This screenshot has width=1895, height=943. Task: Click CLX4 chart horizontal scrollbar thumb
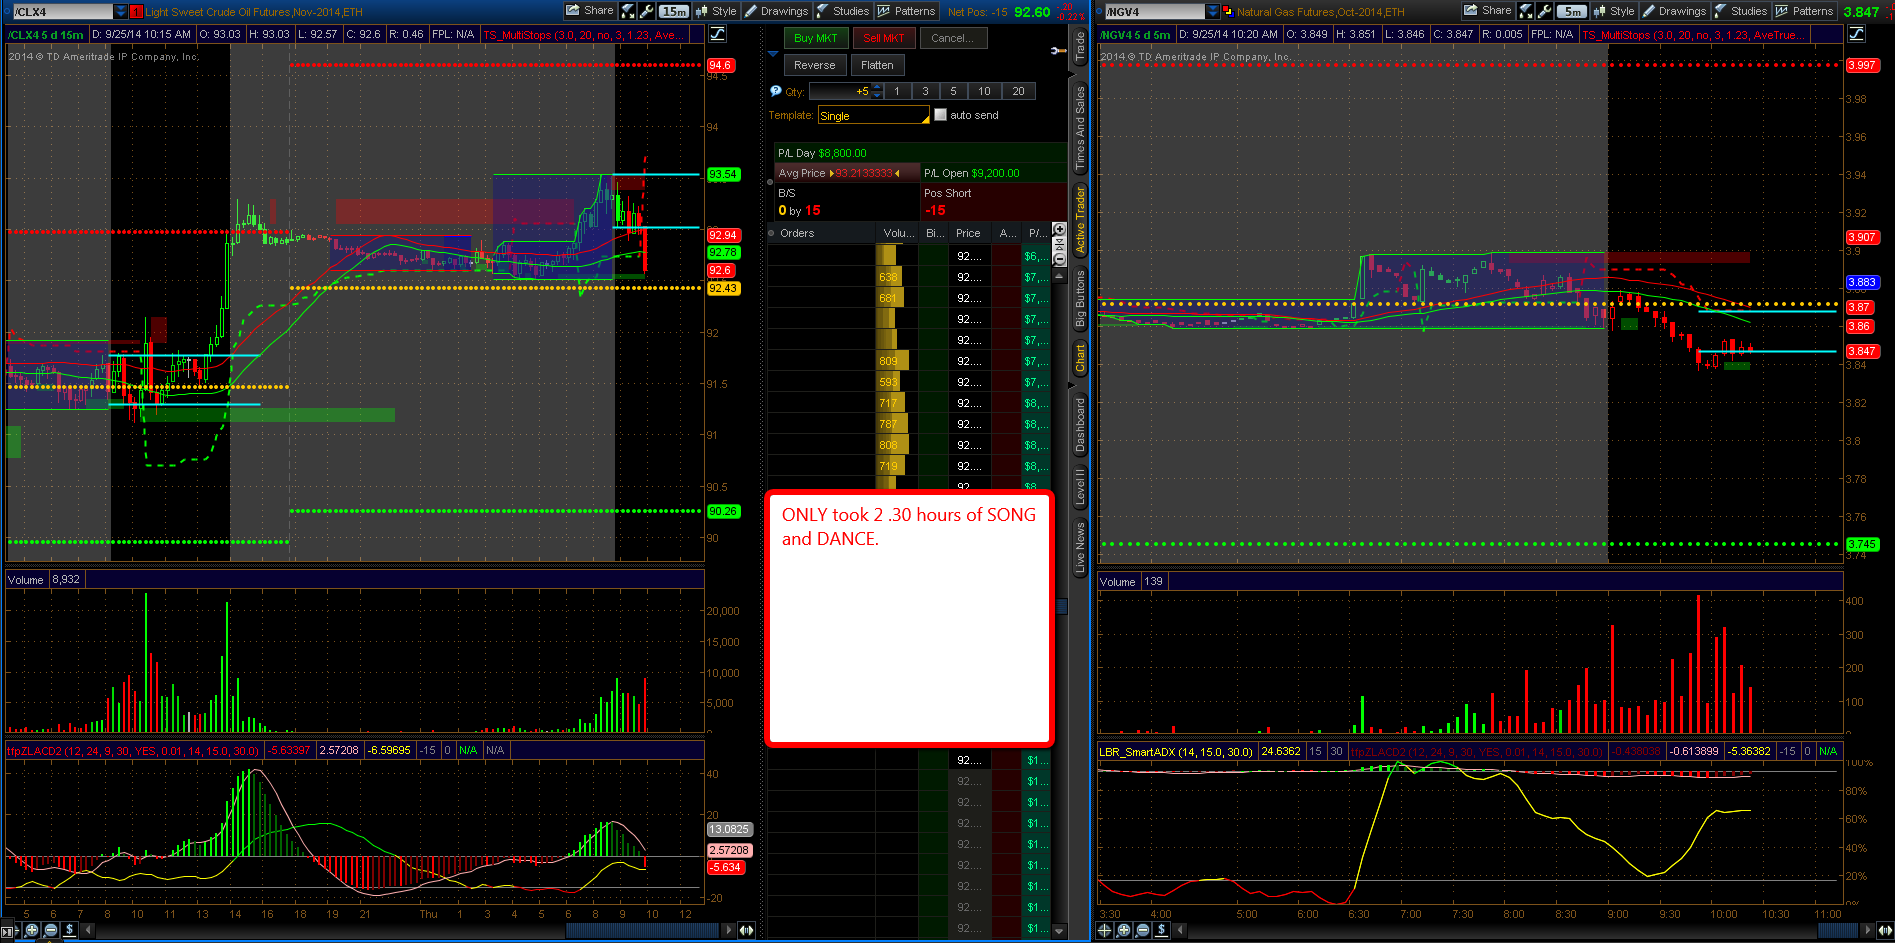[642, 930]
